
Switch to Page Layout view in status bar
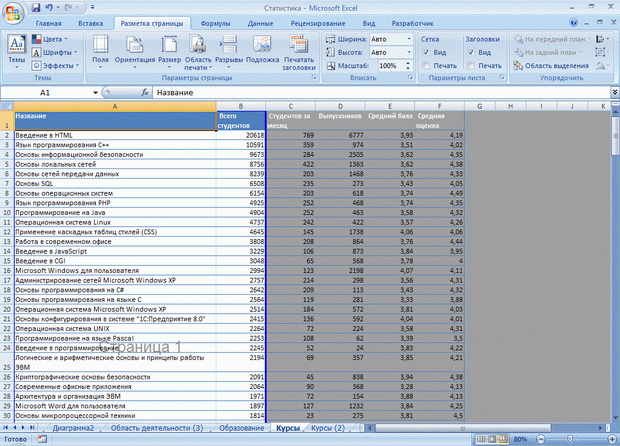[492, 439]
